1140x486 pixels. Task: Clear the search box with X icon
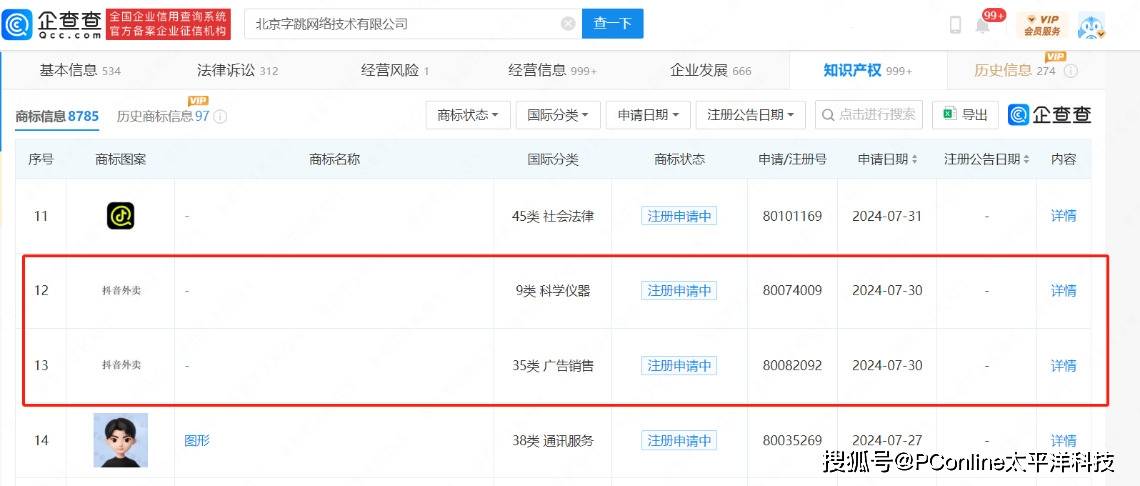point(568,24)
